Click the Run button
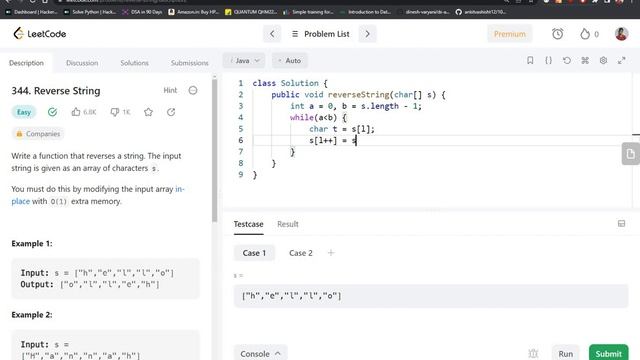 [566, 353]
